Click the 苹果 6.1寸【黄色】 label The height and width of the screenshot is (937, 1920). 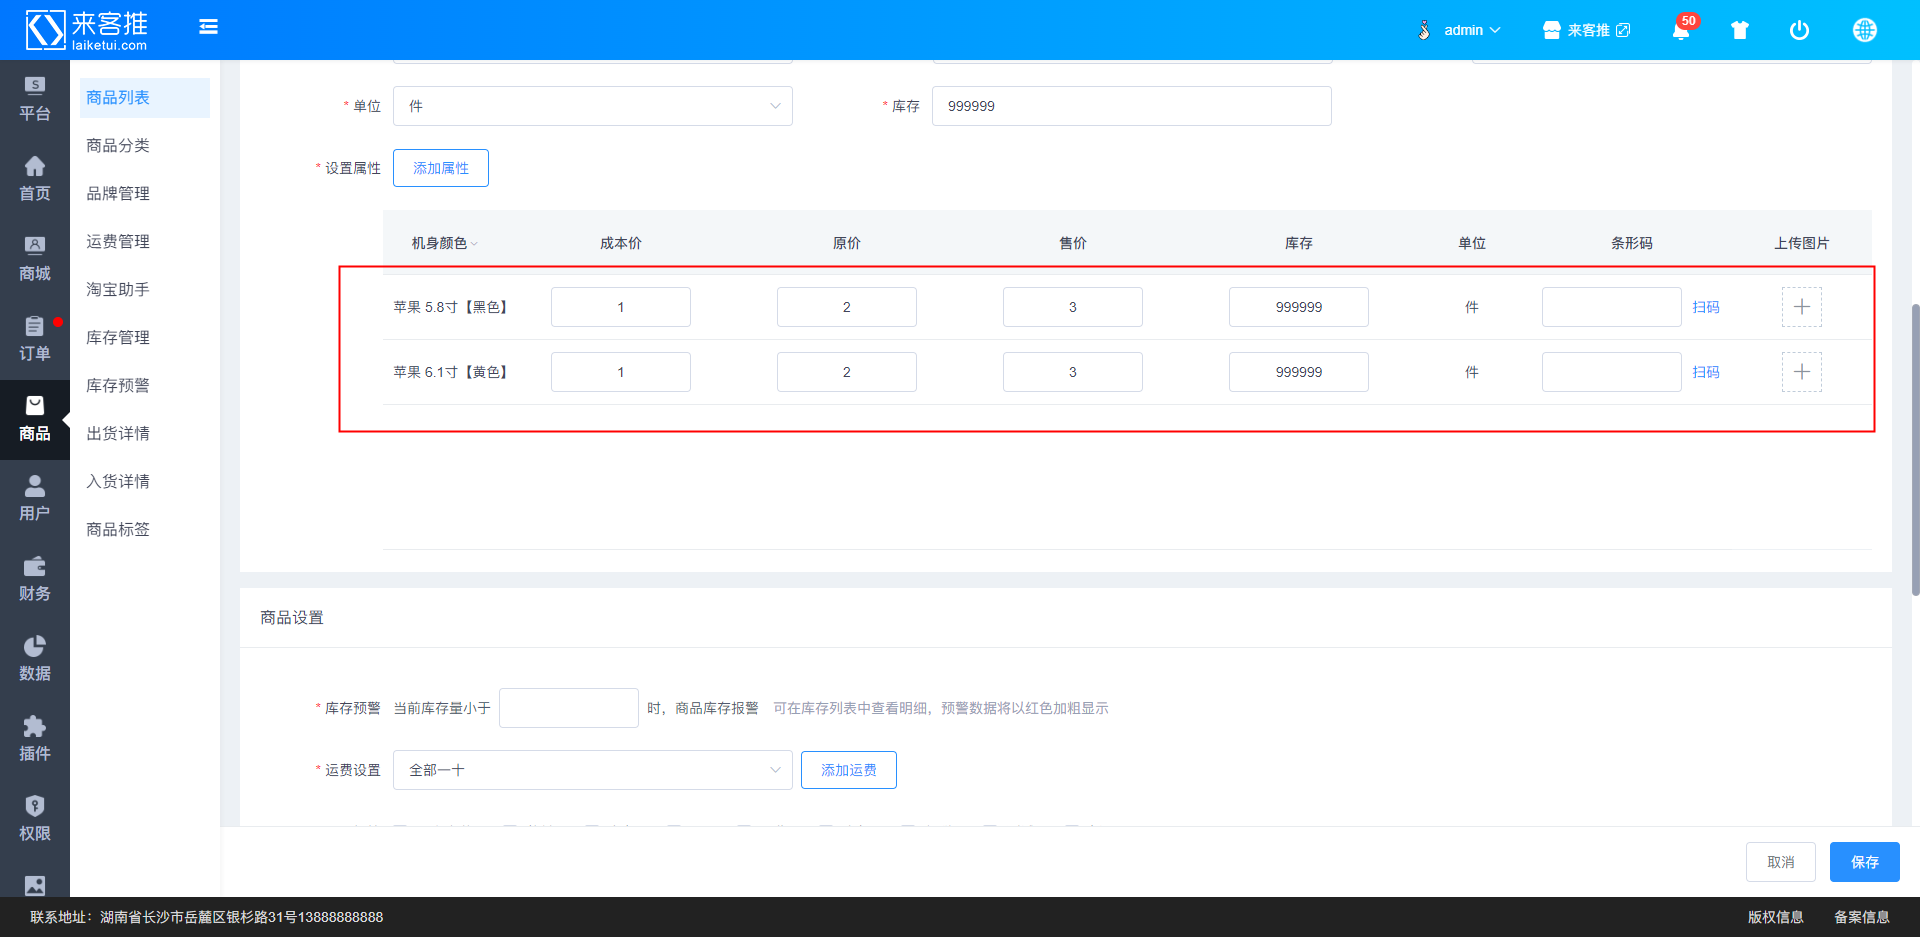453,372
